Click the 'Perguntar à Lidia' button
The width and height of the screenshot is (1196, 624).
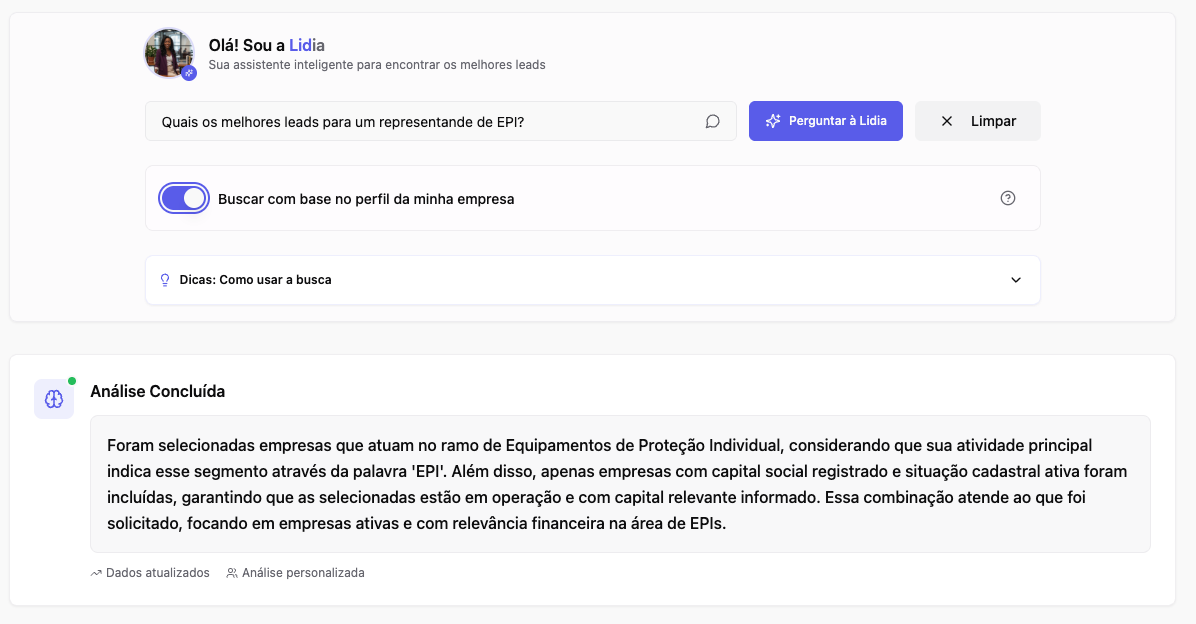point(826,120)
